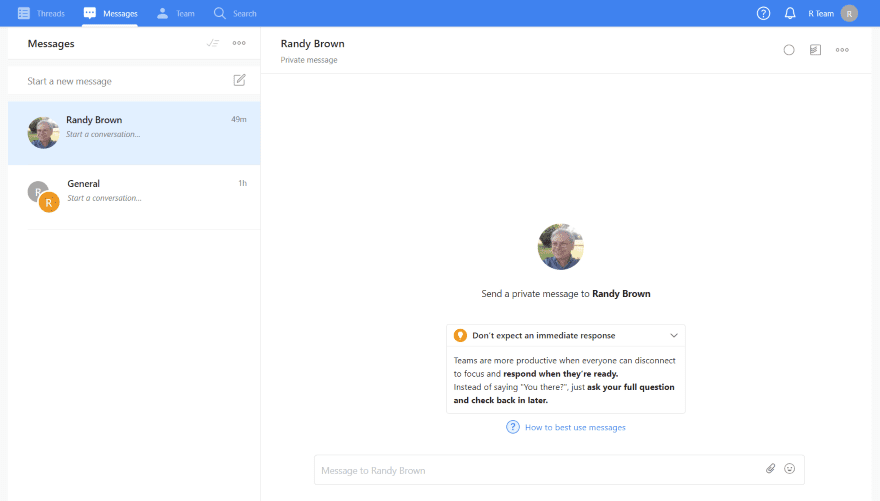This screenshot has width=880, height=501.
Task: Open the Threads tab
Action: [41, 13]
